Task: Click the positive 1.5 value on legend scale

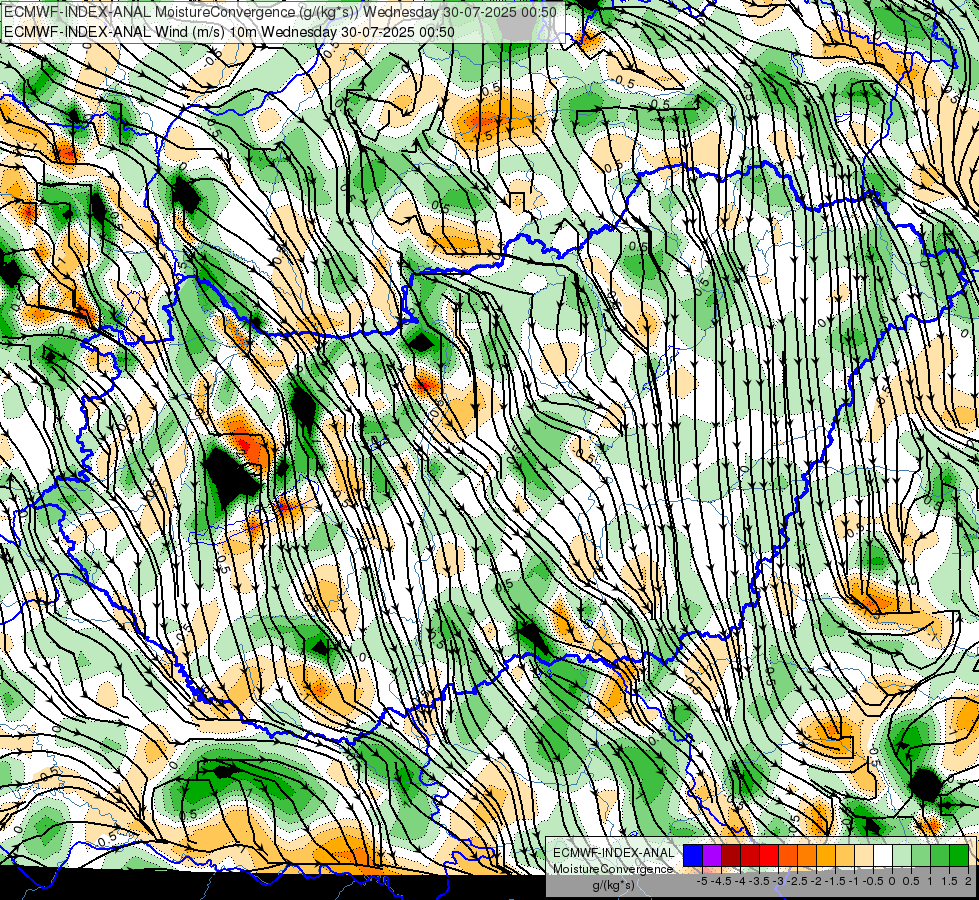Action: click(x=949, y=881)
